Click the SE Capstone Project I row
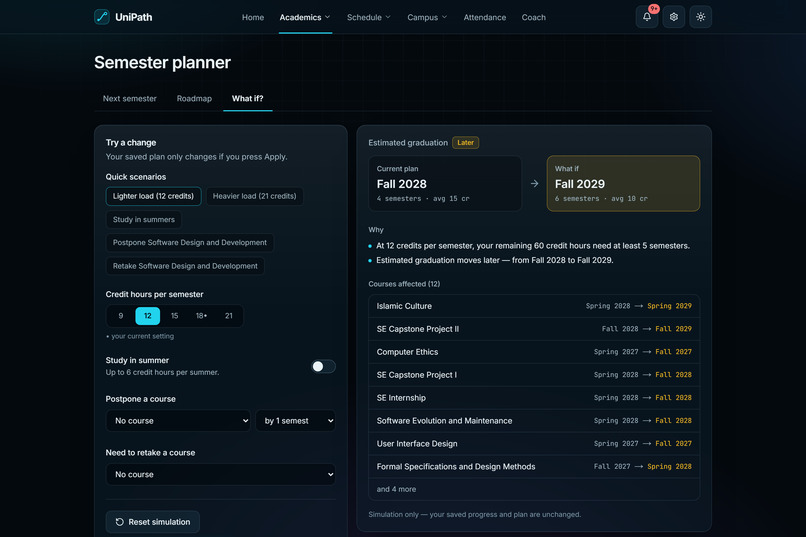This screenshot has height=537, width=806. [534, 375]
